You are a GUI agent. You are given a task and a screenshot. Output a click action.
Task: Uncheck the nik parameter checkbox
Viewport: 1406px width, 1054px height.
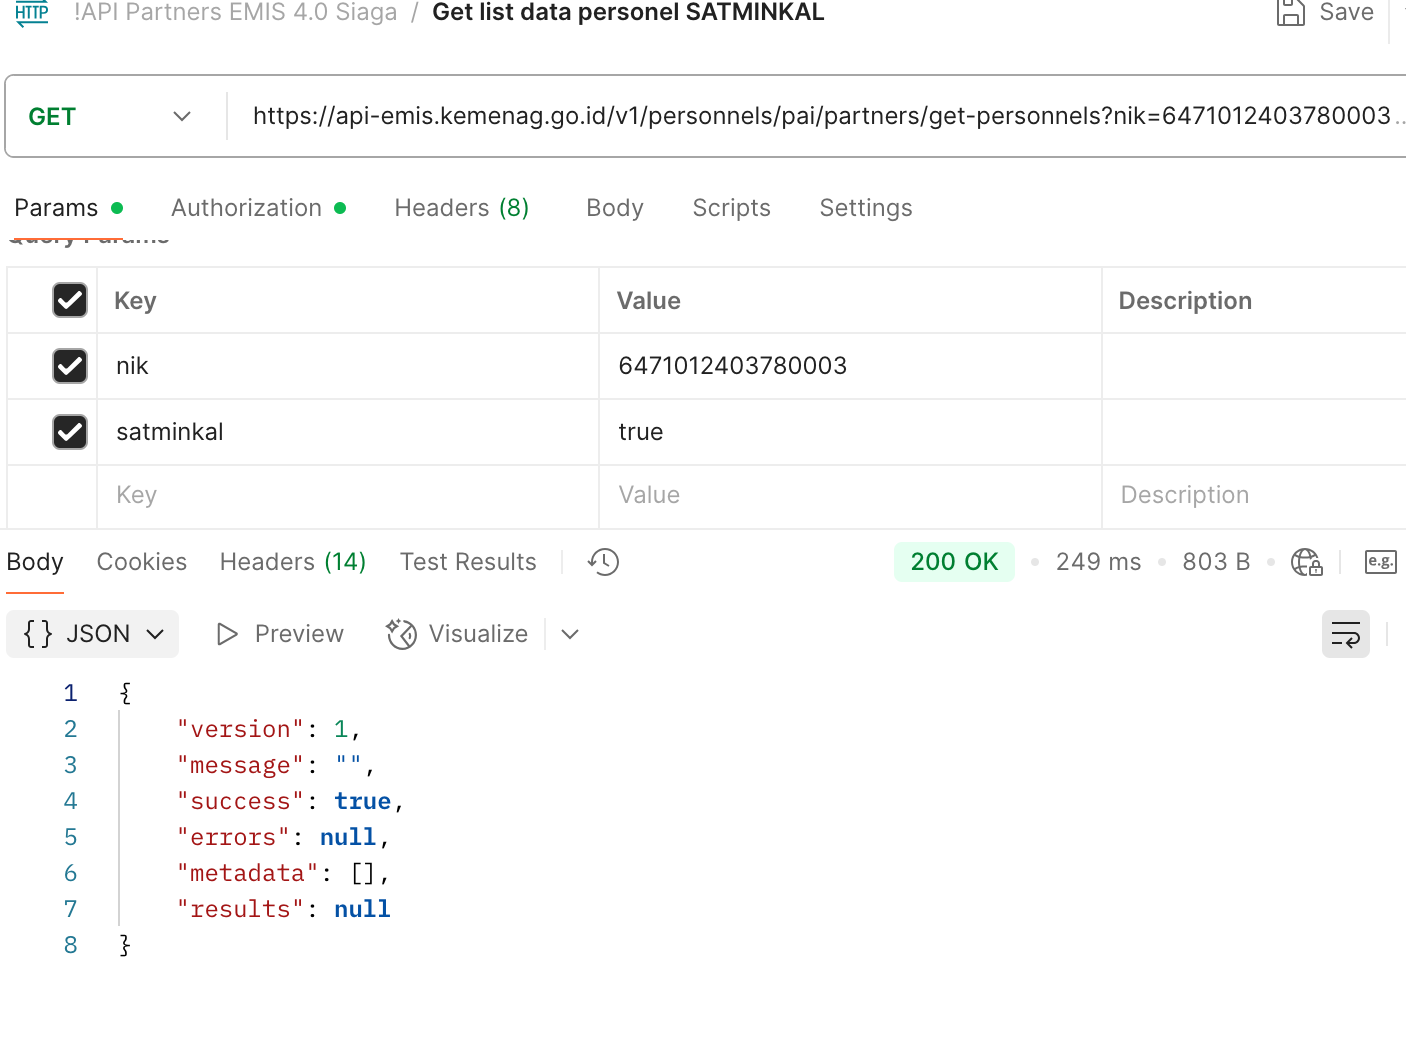[x=70, y=366]
